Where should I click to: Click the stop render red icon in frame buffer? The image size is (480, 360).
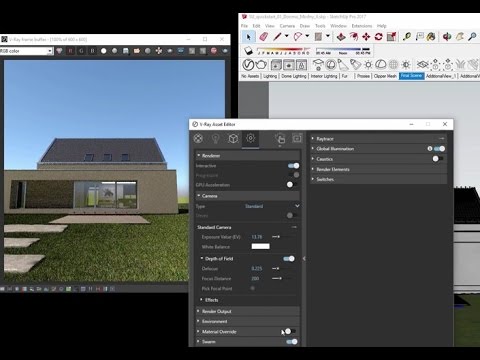pyautogui.click(x=214, y=51)
